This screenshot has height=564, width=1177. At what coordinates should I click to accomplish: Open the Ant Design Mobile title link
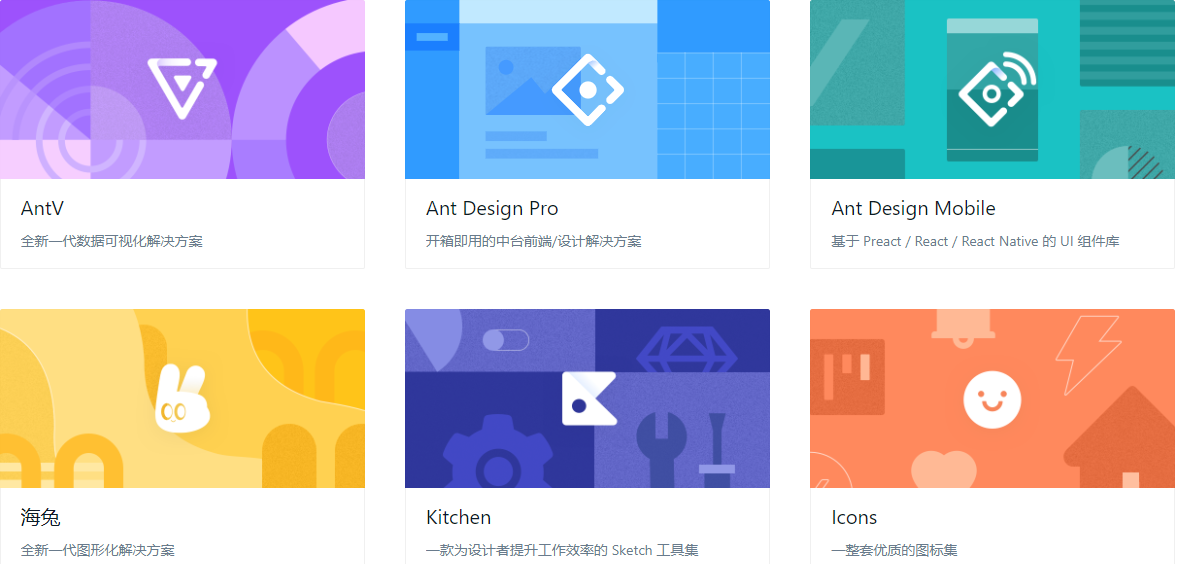(913, 208)
